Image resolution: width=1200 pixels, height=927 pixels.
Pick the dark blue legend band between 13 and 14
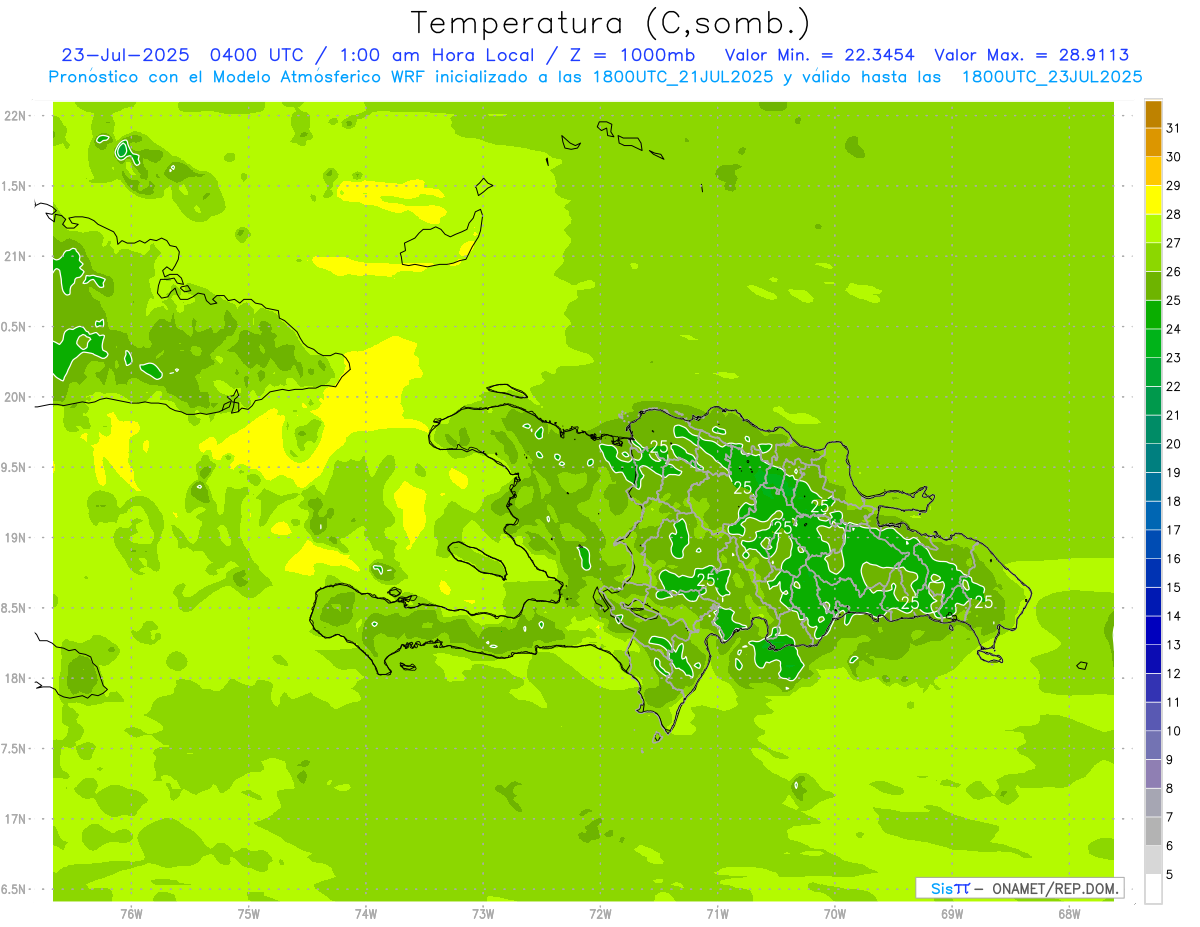coord(1153,631)
